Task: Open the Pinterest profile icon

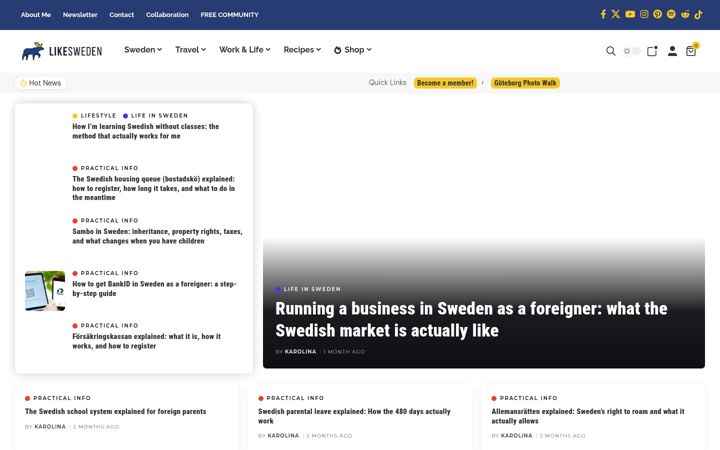Action: (658, 14)
